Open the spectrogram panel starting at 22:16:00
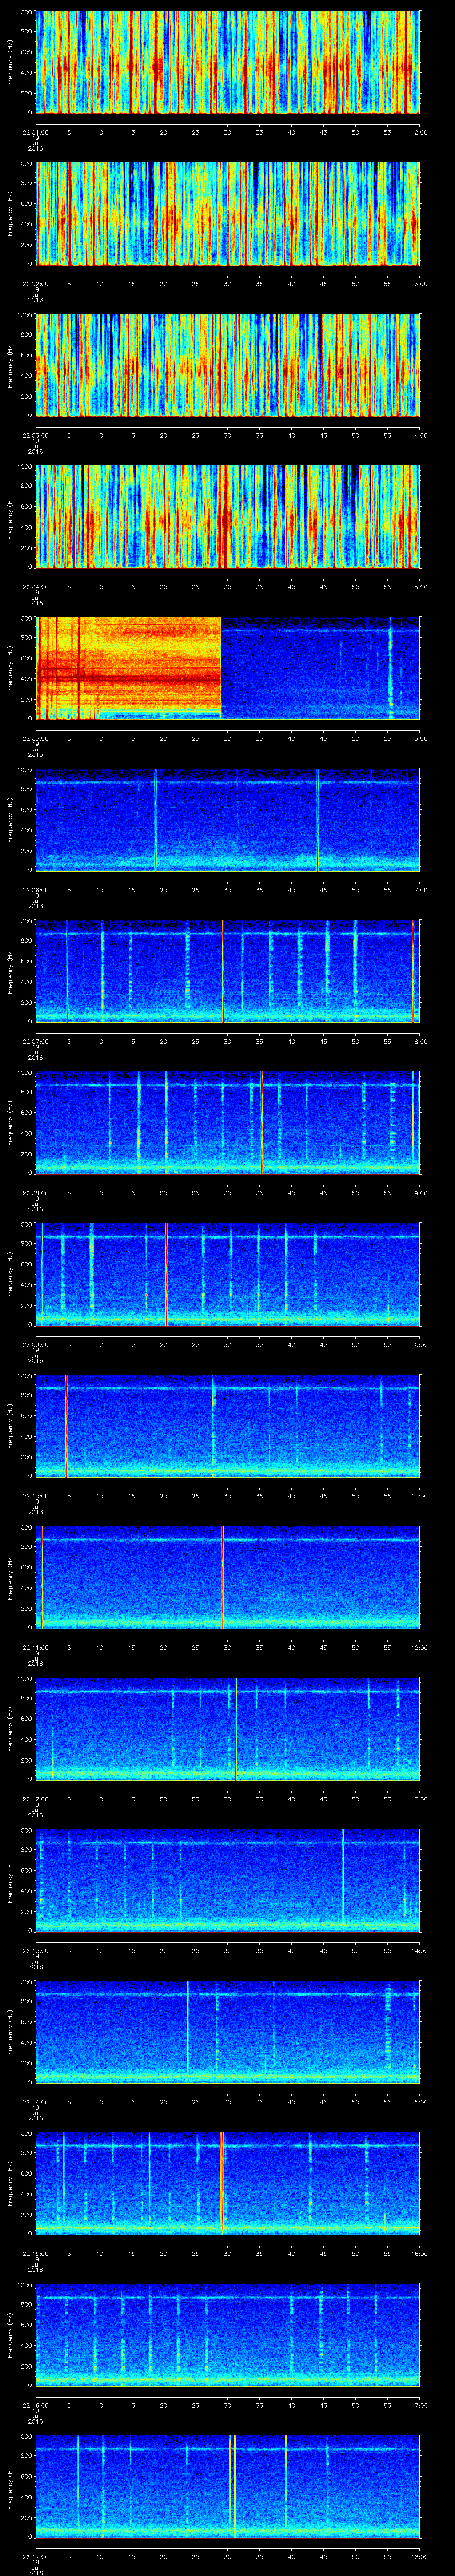455x2576 pixels. [227, 2335]
